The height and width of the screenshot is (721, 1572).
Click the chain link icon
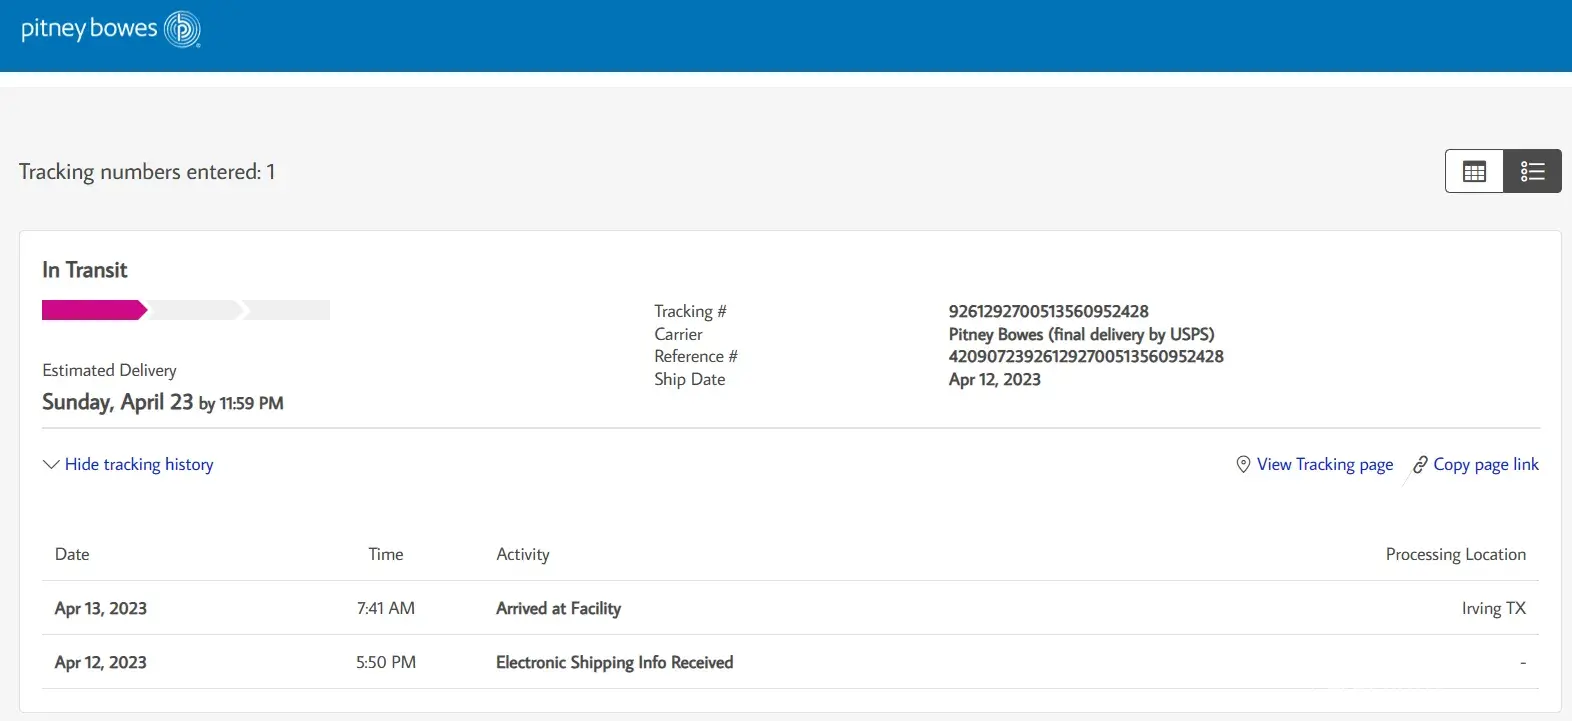tap(1419, 465)
